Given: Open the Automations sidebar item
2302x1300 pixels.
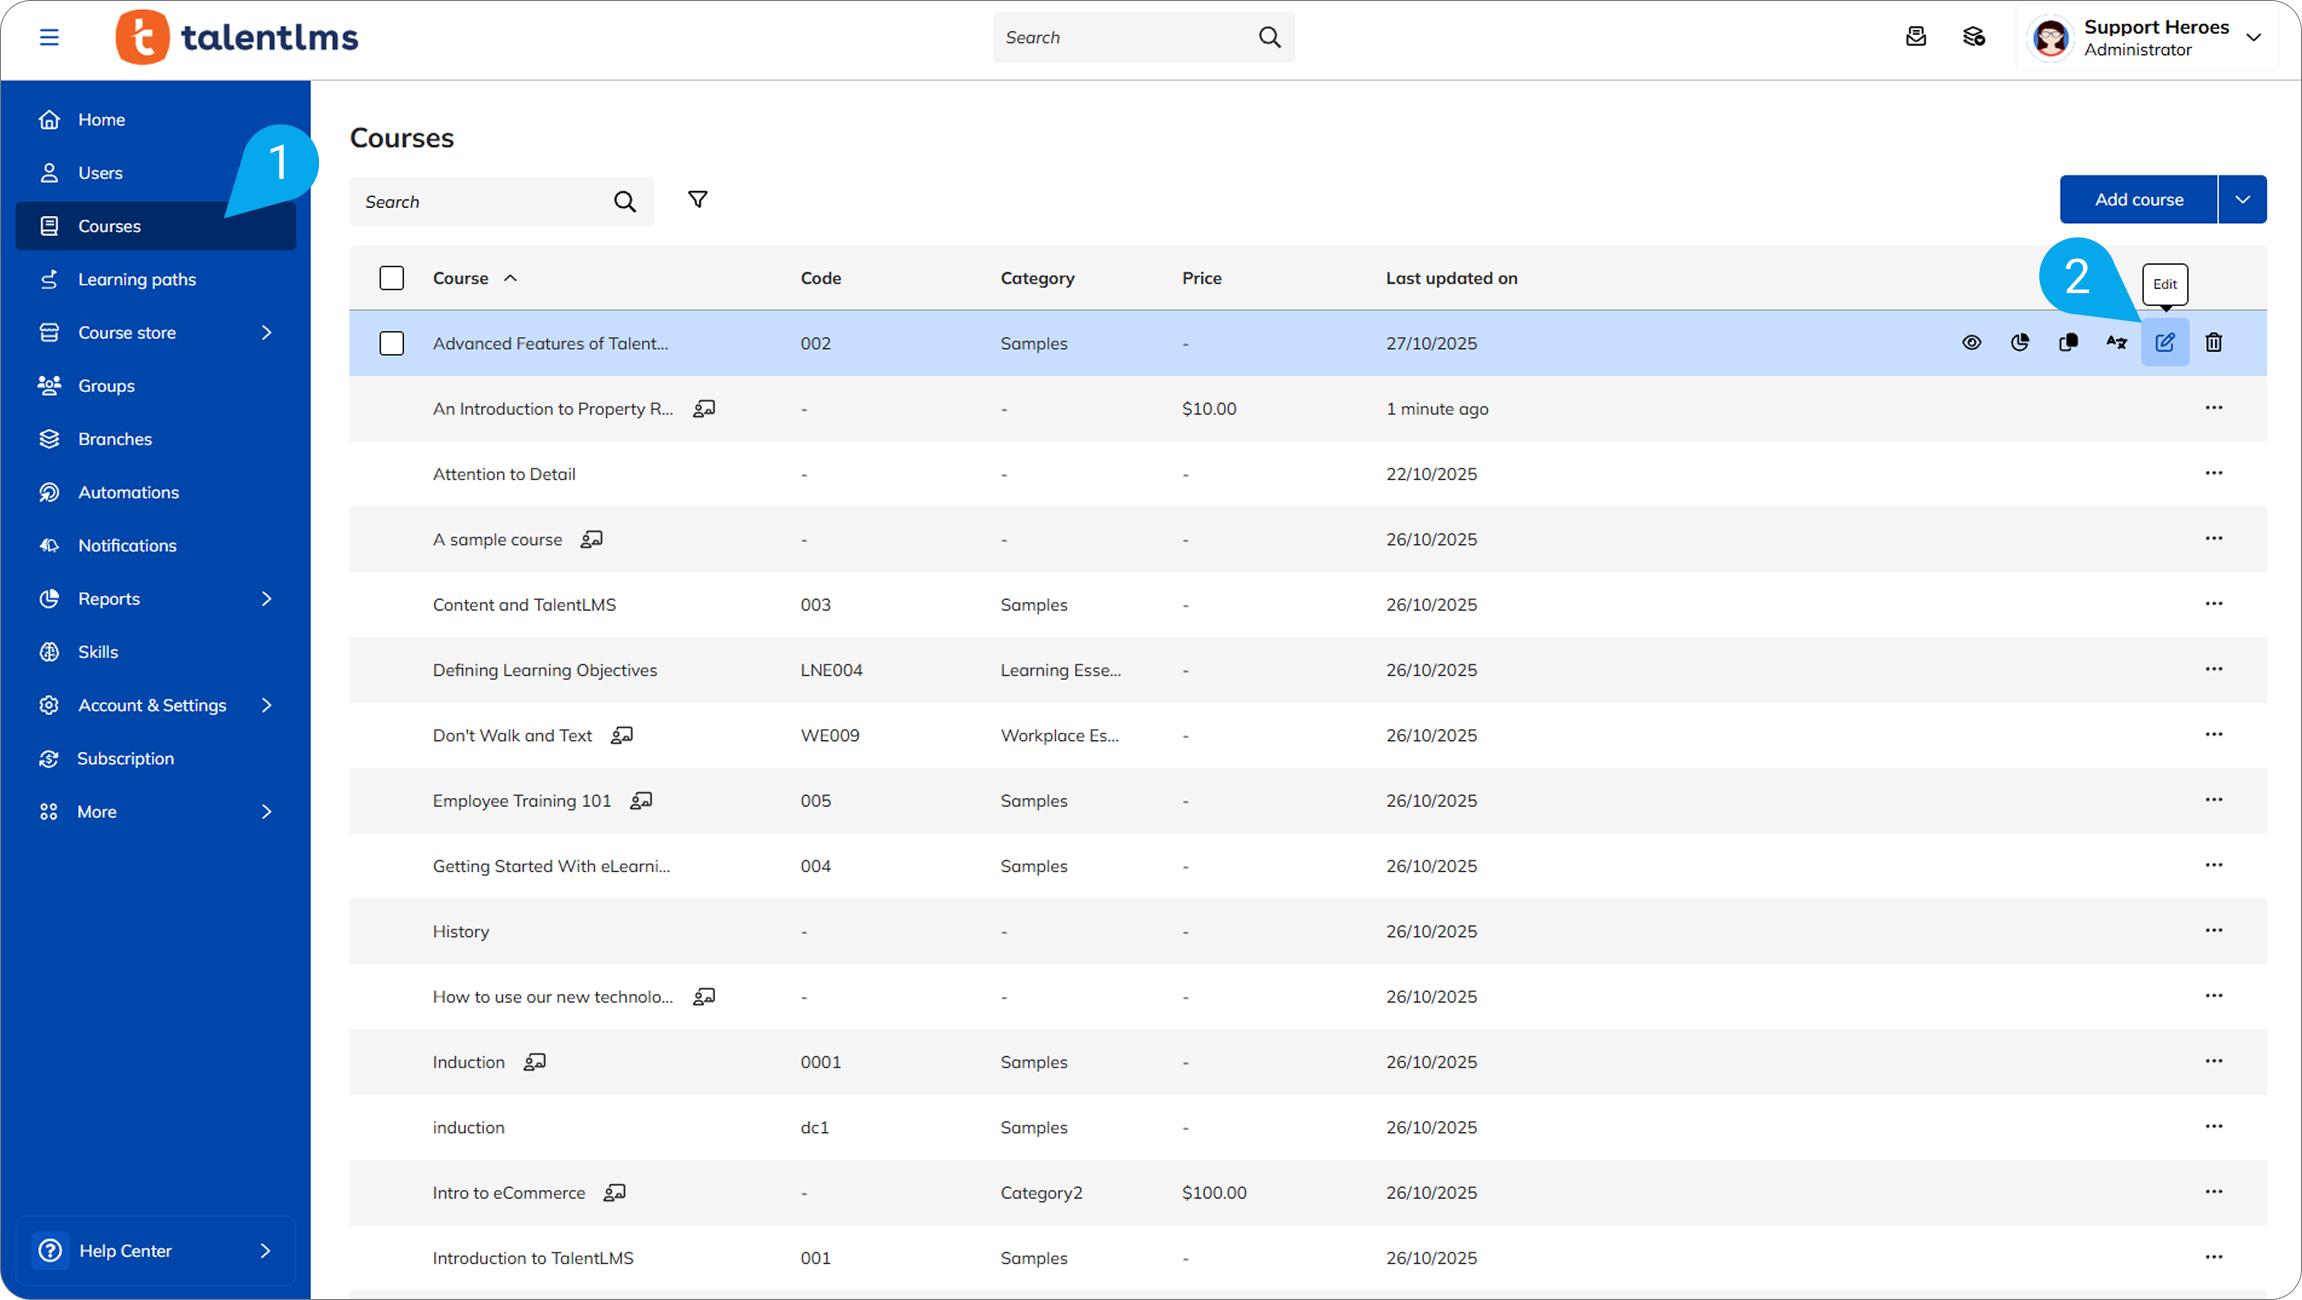Looking at the screenshot, I should coord(128,492).
